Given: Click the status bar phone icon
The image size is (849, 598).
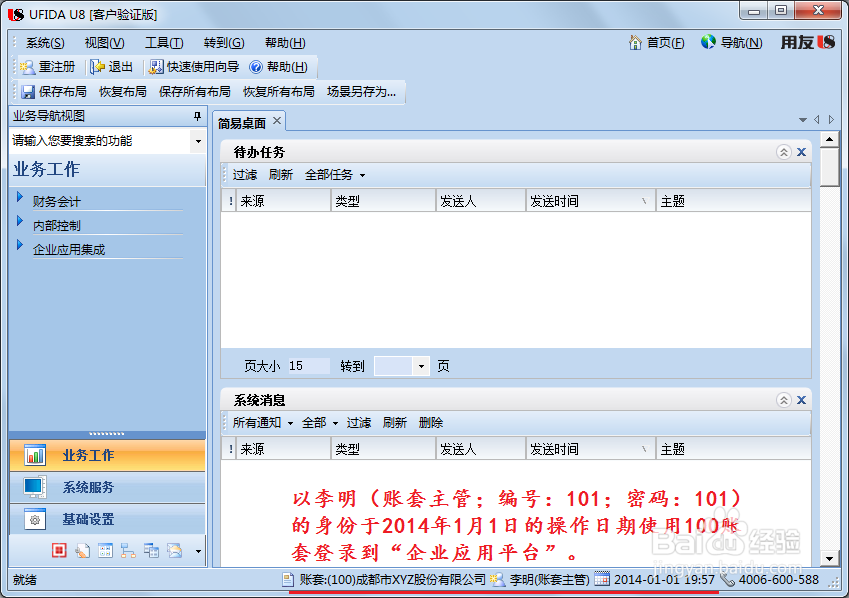Looking at the screenshot, I should tap(727, 580).
